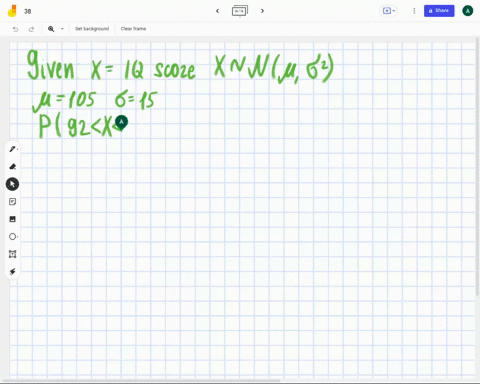
Task: Click Set background
Action: click(x=92, y=29)
